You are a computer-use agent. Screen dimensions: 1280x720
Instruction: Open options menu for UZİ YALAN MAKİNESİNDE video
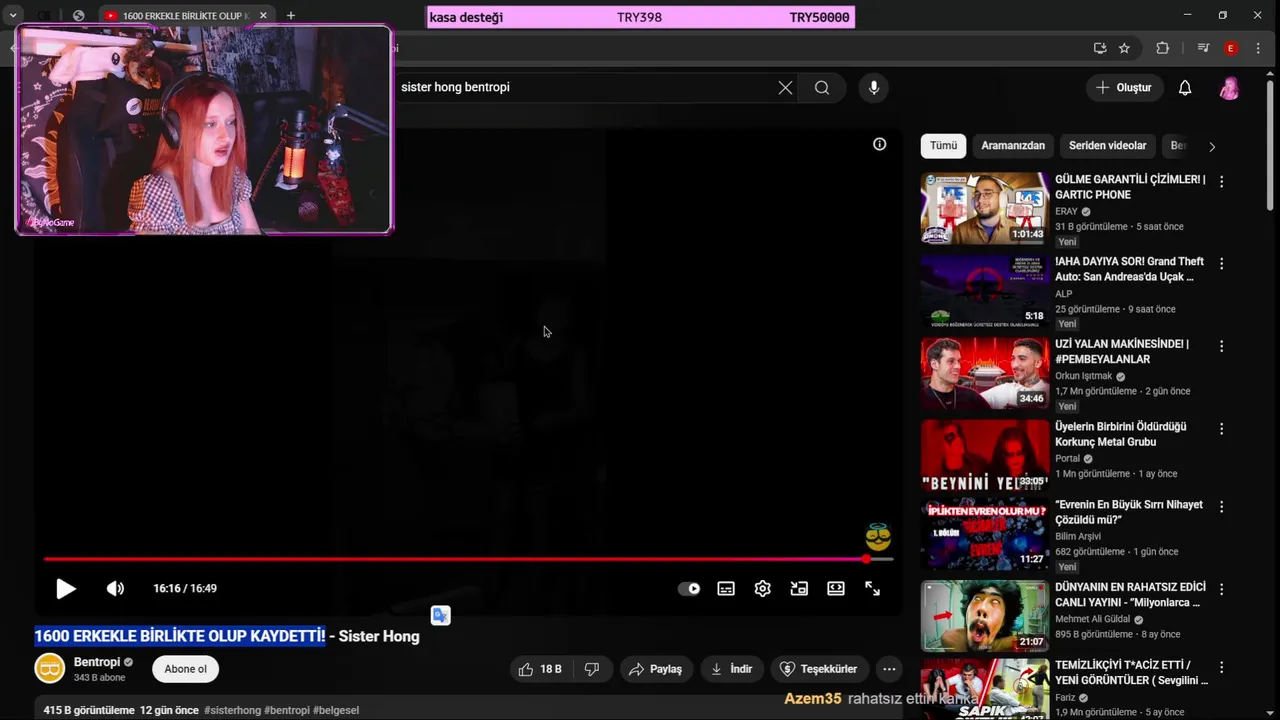[1221, 346]
